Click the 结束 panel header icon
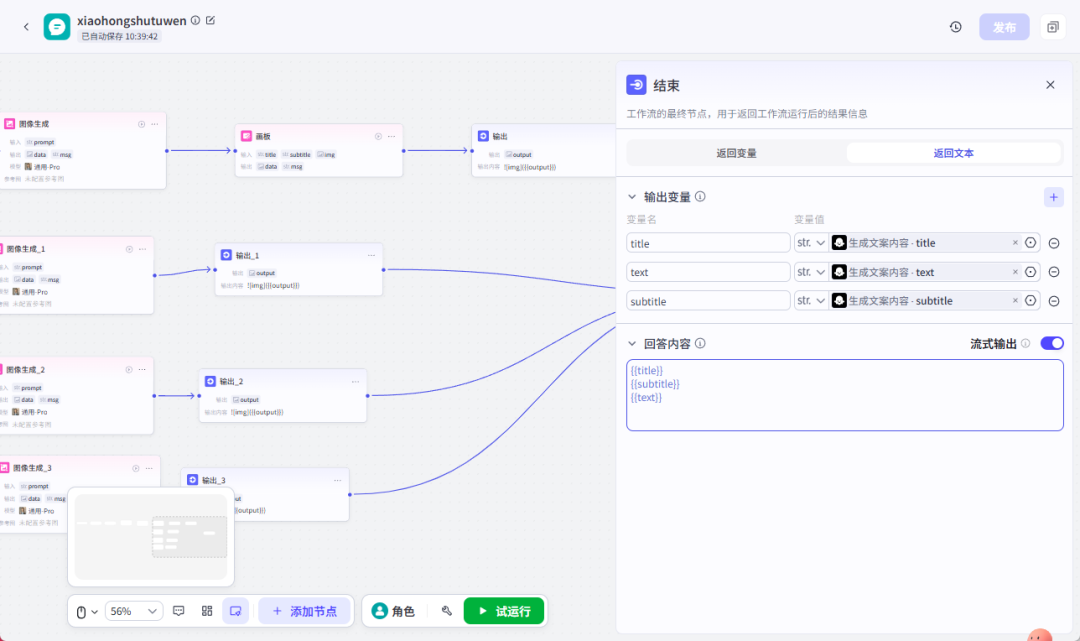This screenshot has width=1080, height=641. (636, 85)
